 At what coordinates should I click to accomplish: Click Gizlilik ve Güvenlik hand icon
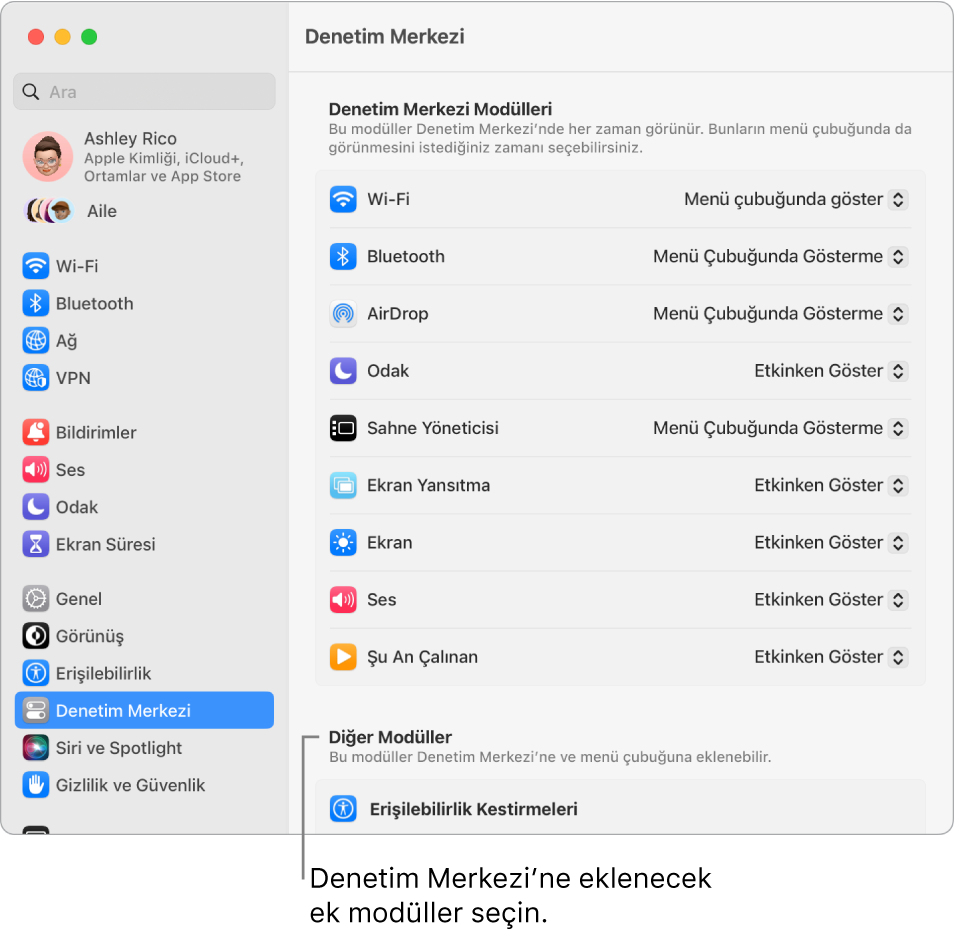pos(36,785)
